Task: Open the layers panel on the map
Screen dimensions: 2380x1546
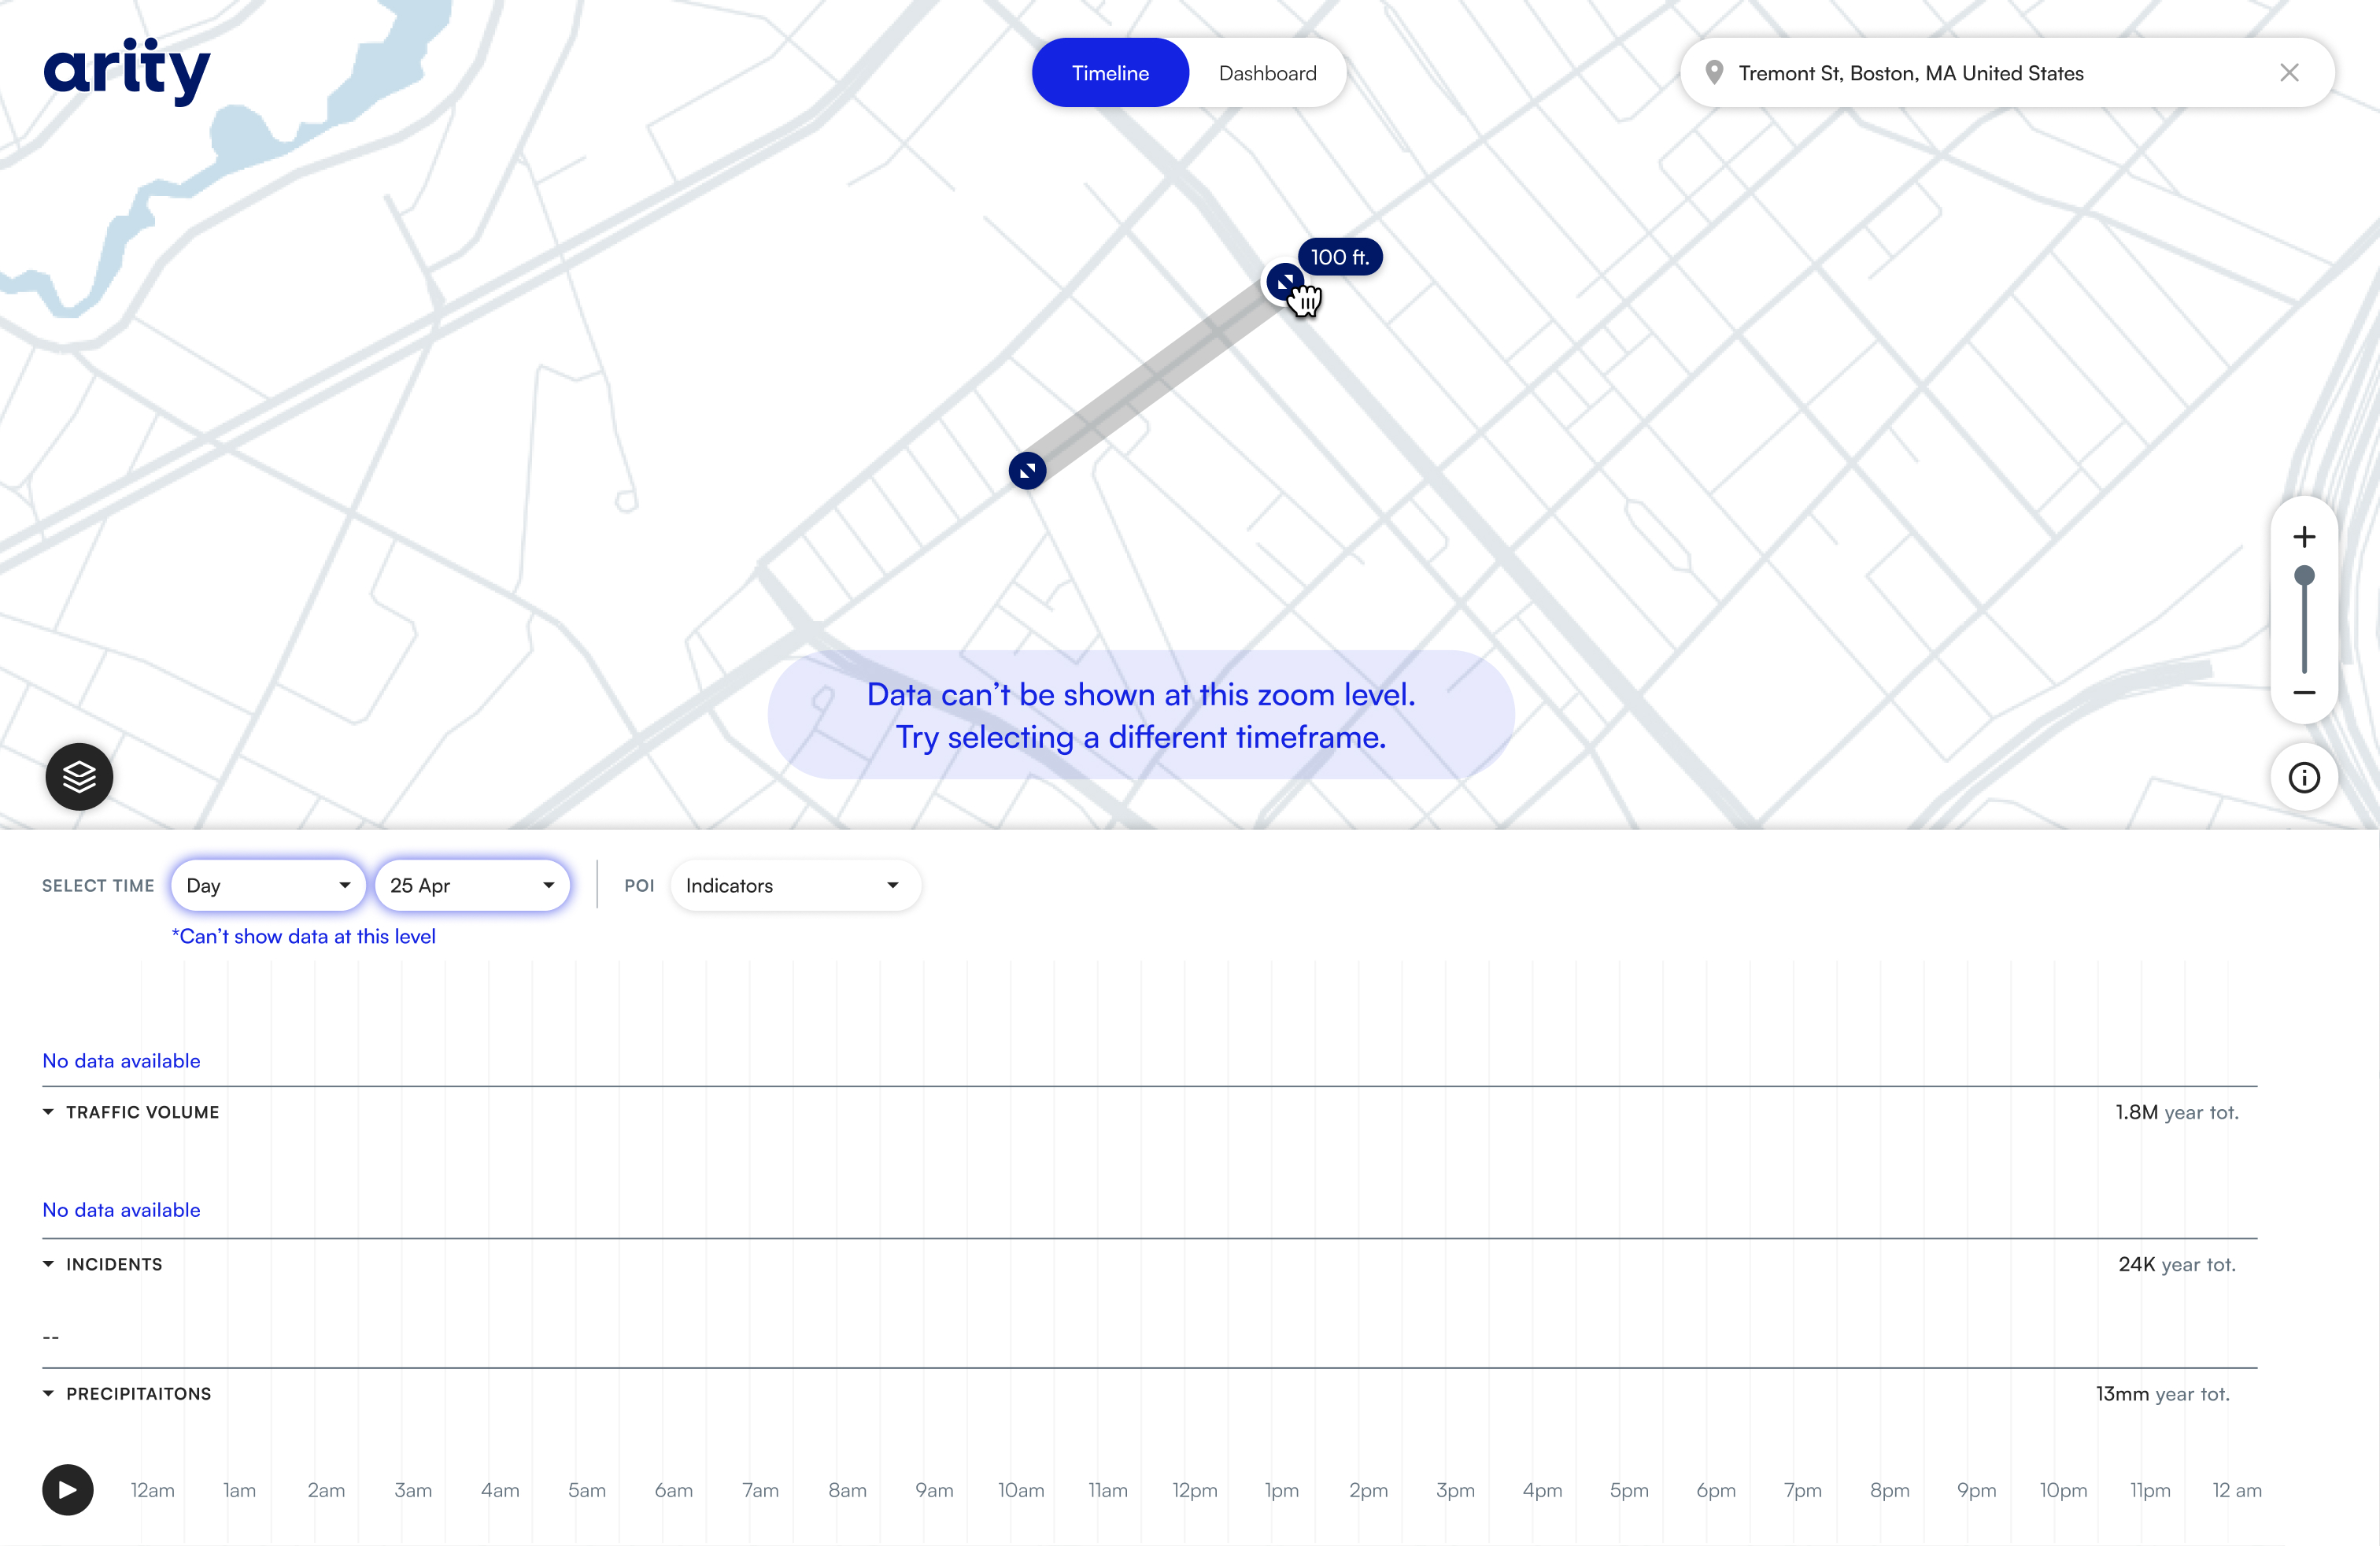Action: click(78, 776)
